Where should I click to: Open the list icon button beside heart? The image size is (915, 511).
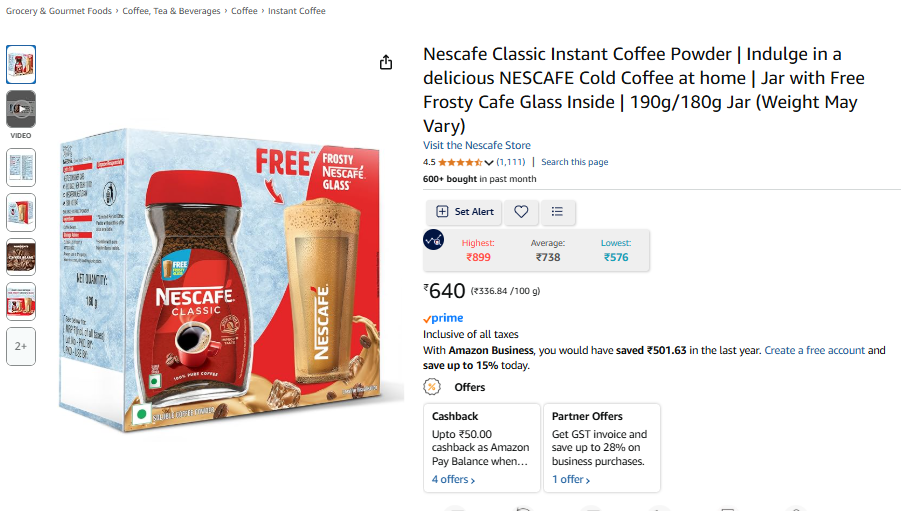(x=558, y=212)
